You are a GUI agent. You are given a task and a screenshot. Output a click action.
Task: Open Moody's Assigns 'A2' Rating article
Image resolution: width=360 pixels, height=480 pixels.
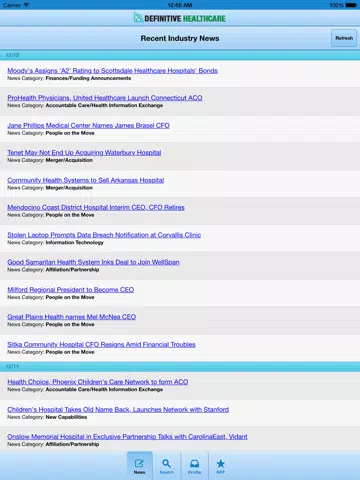click(112, 71)
